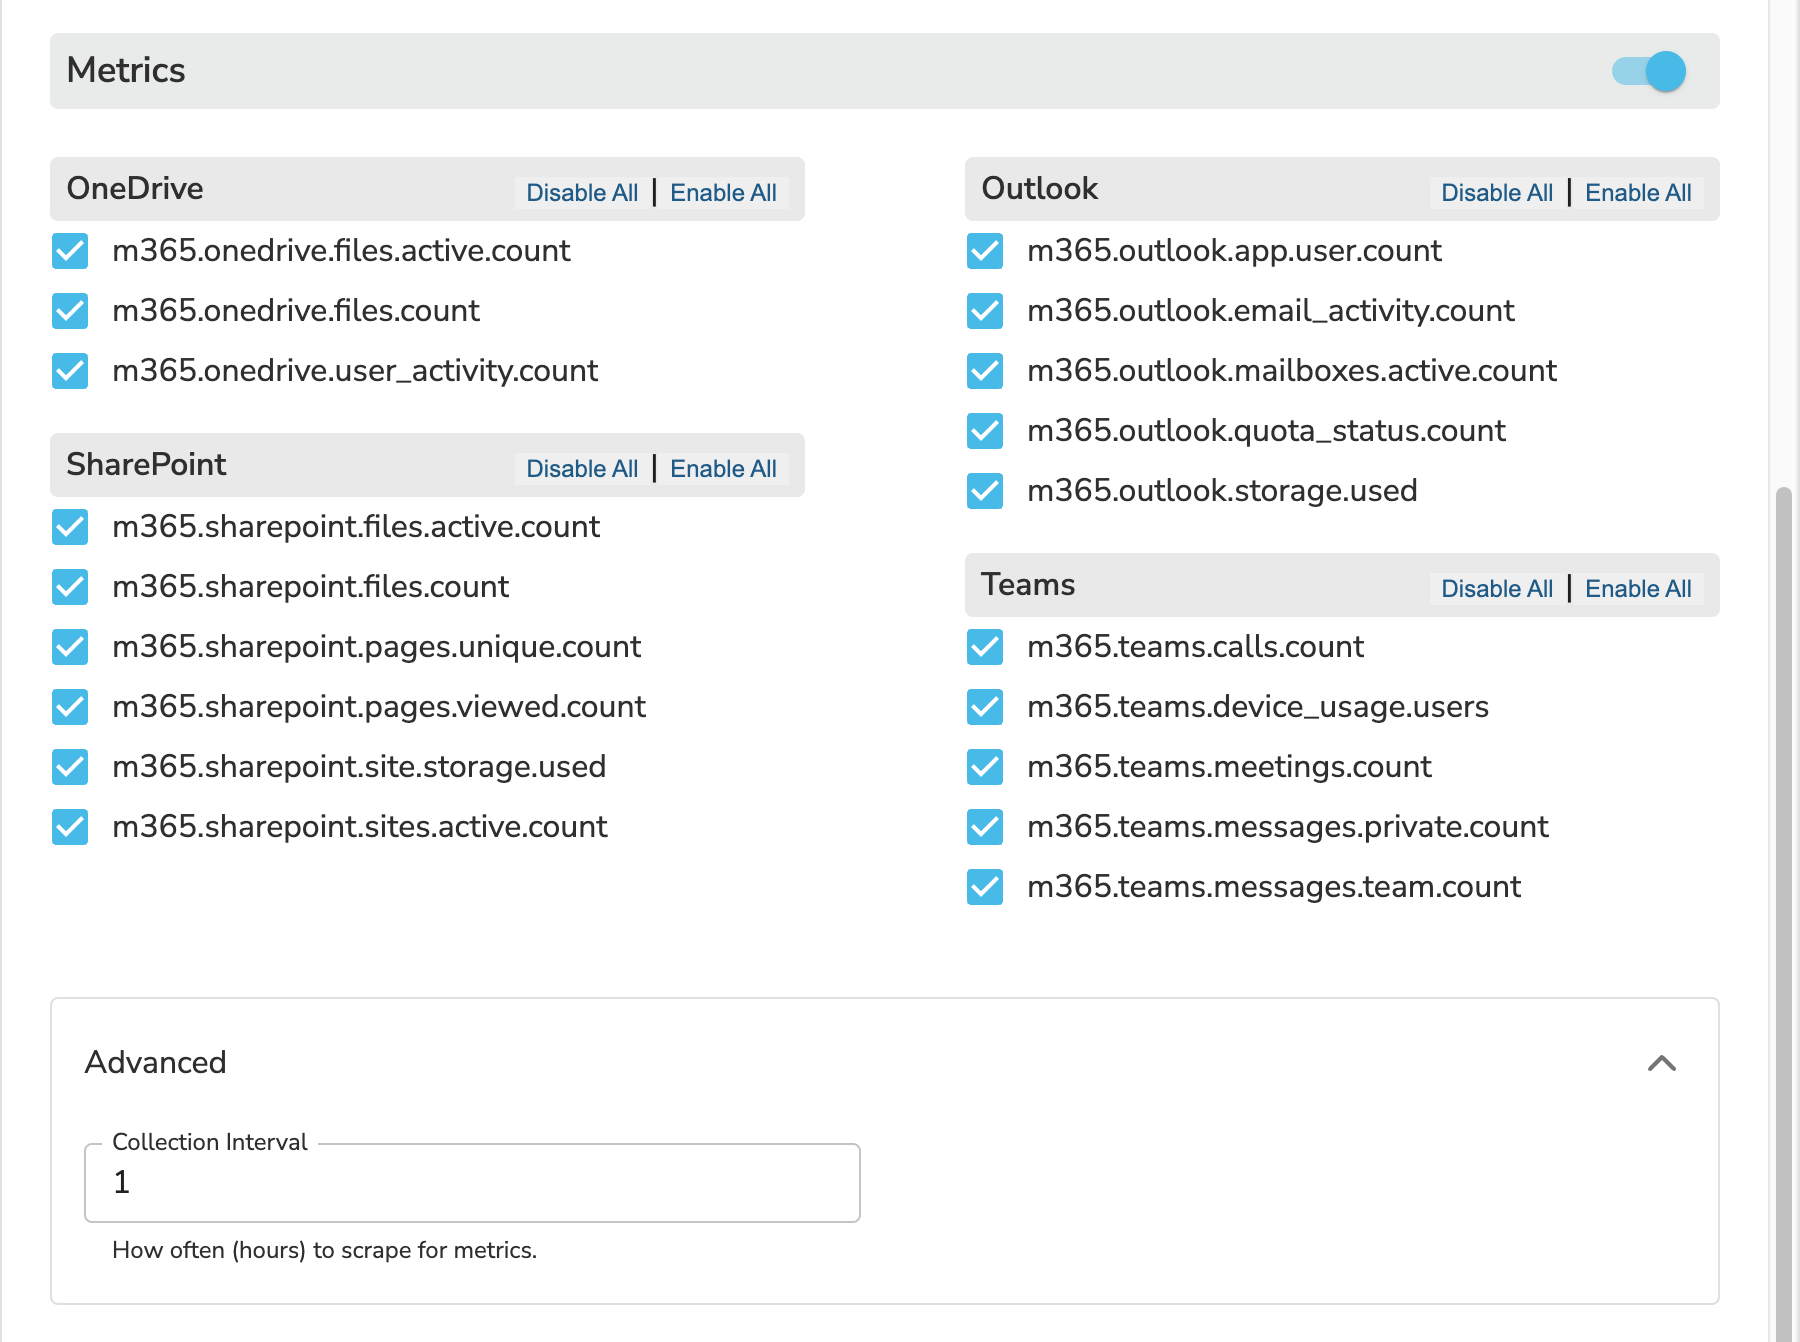Uncheck m365.sharepoint.files.count checkbox
The width and height of the screenshot is (1800, 1342).
[x=70, y=587]
